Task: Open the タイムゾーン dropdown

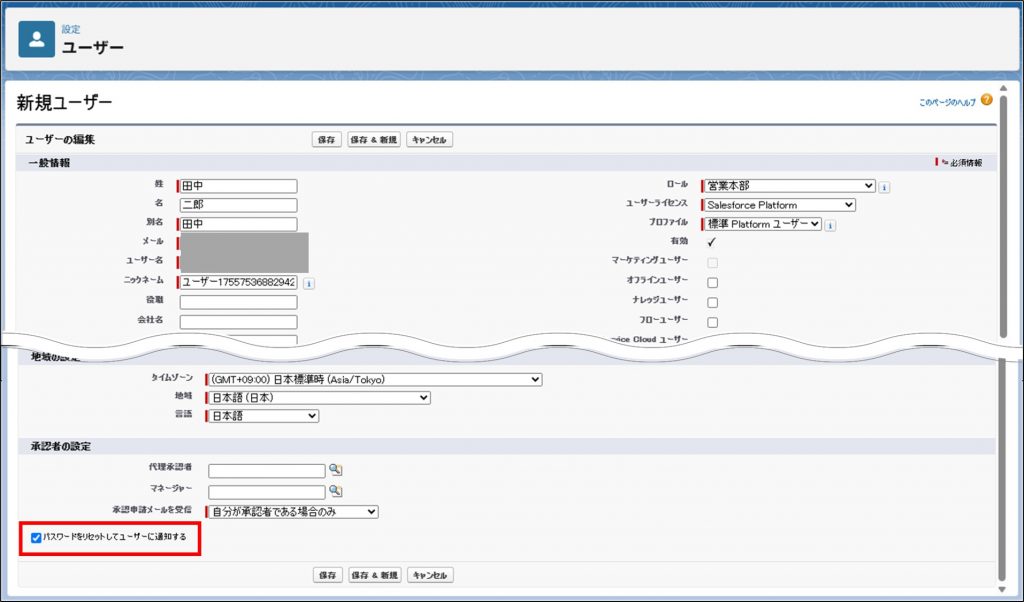Action: (373, 380)
